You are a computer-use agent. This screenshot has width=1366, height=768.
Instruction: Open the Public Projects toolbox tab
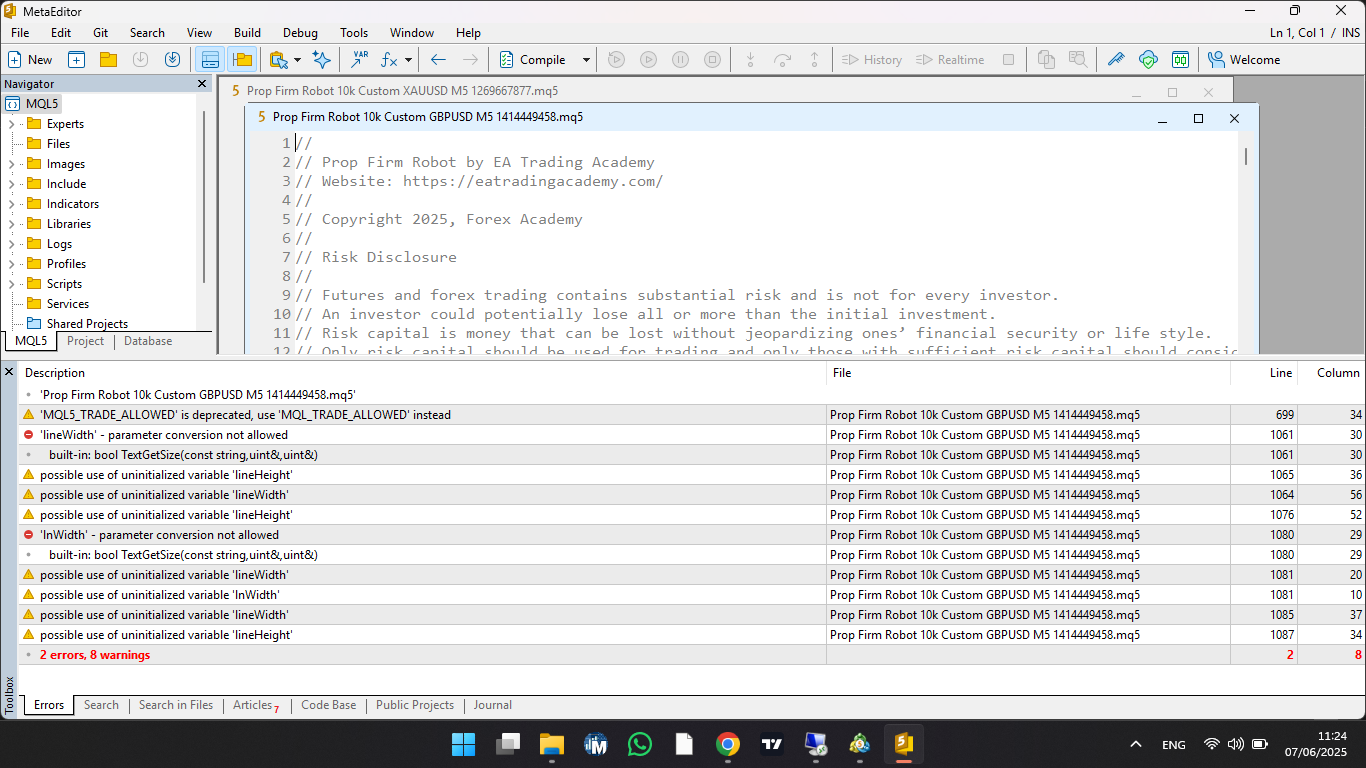[x=415, y=705]
